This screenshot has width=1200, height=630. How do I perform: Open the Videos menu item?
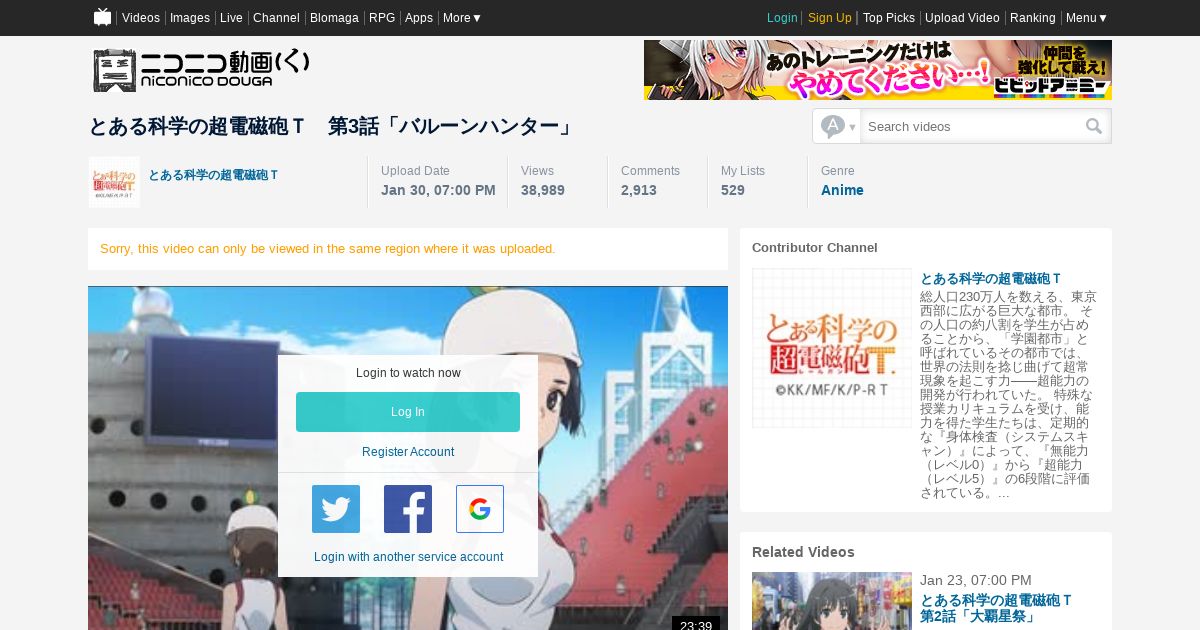tap(141, 18)
